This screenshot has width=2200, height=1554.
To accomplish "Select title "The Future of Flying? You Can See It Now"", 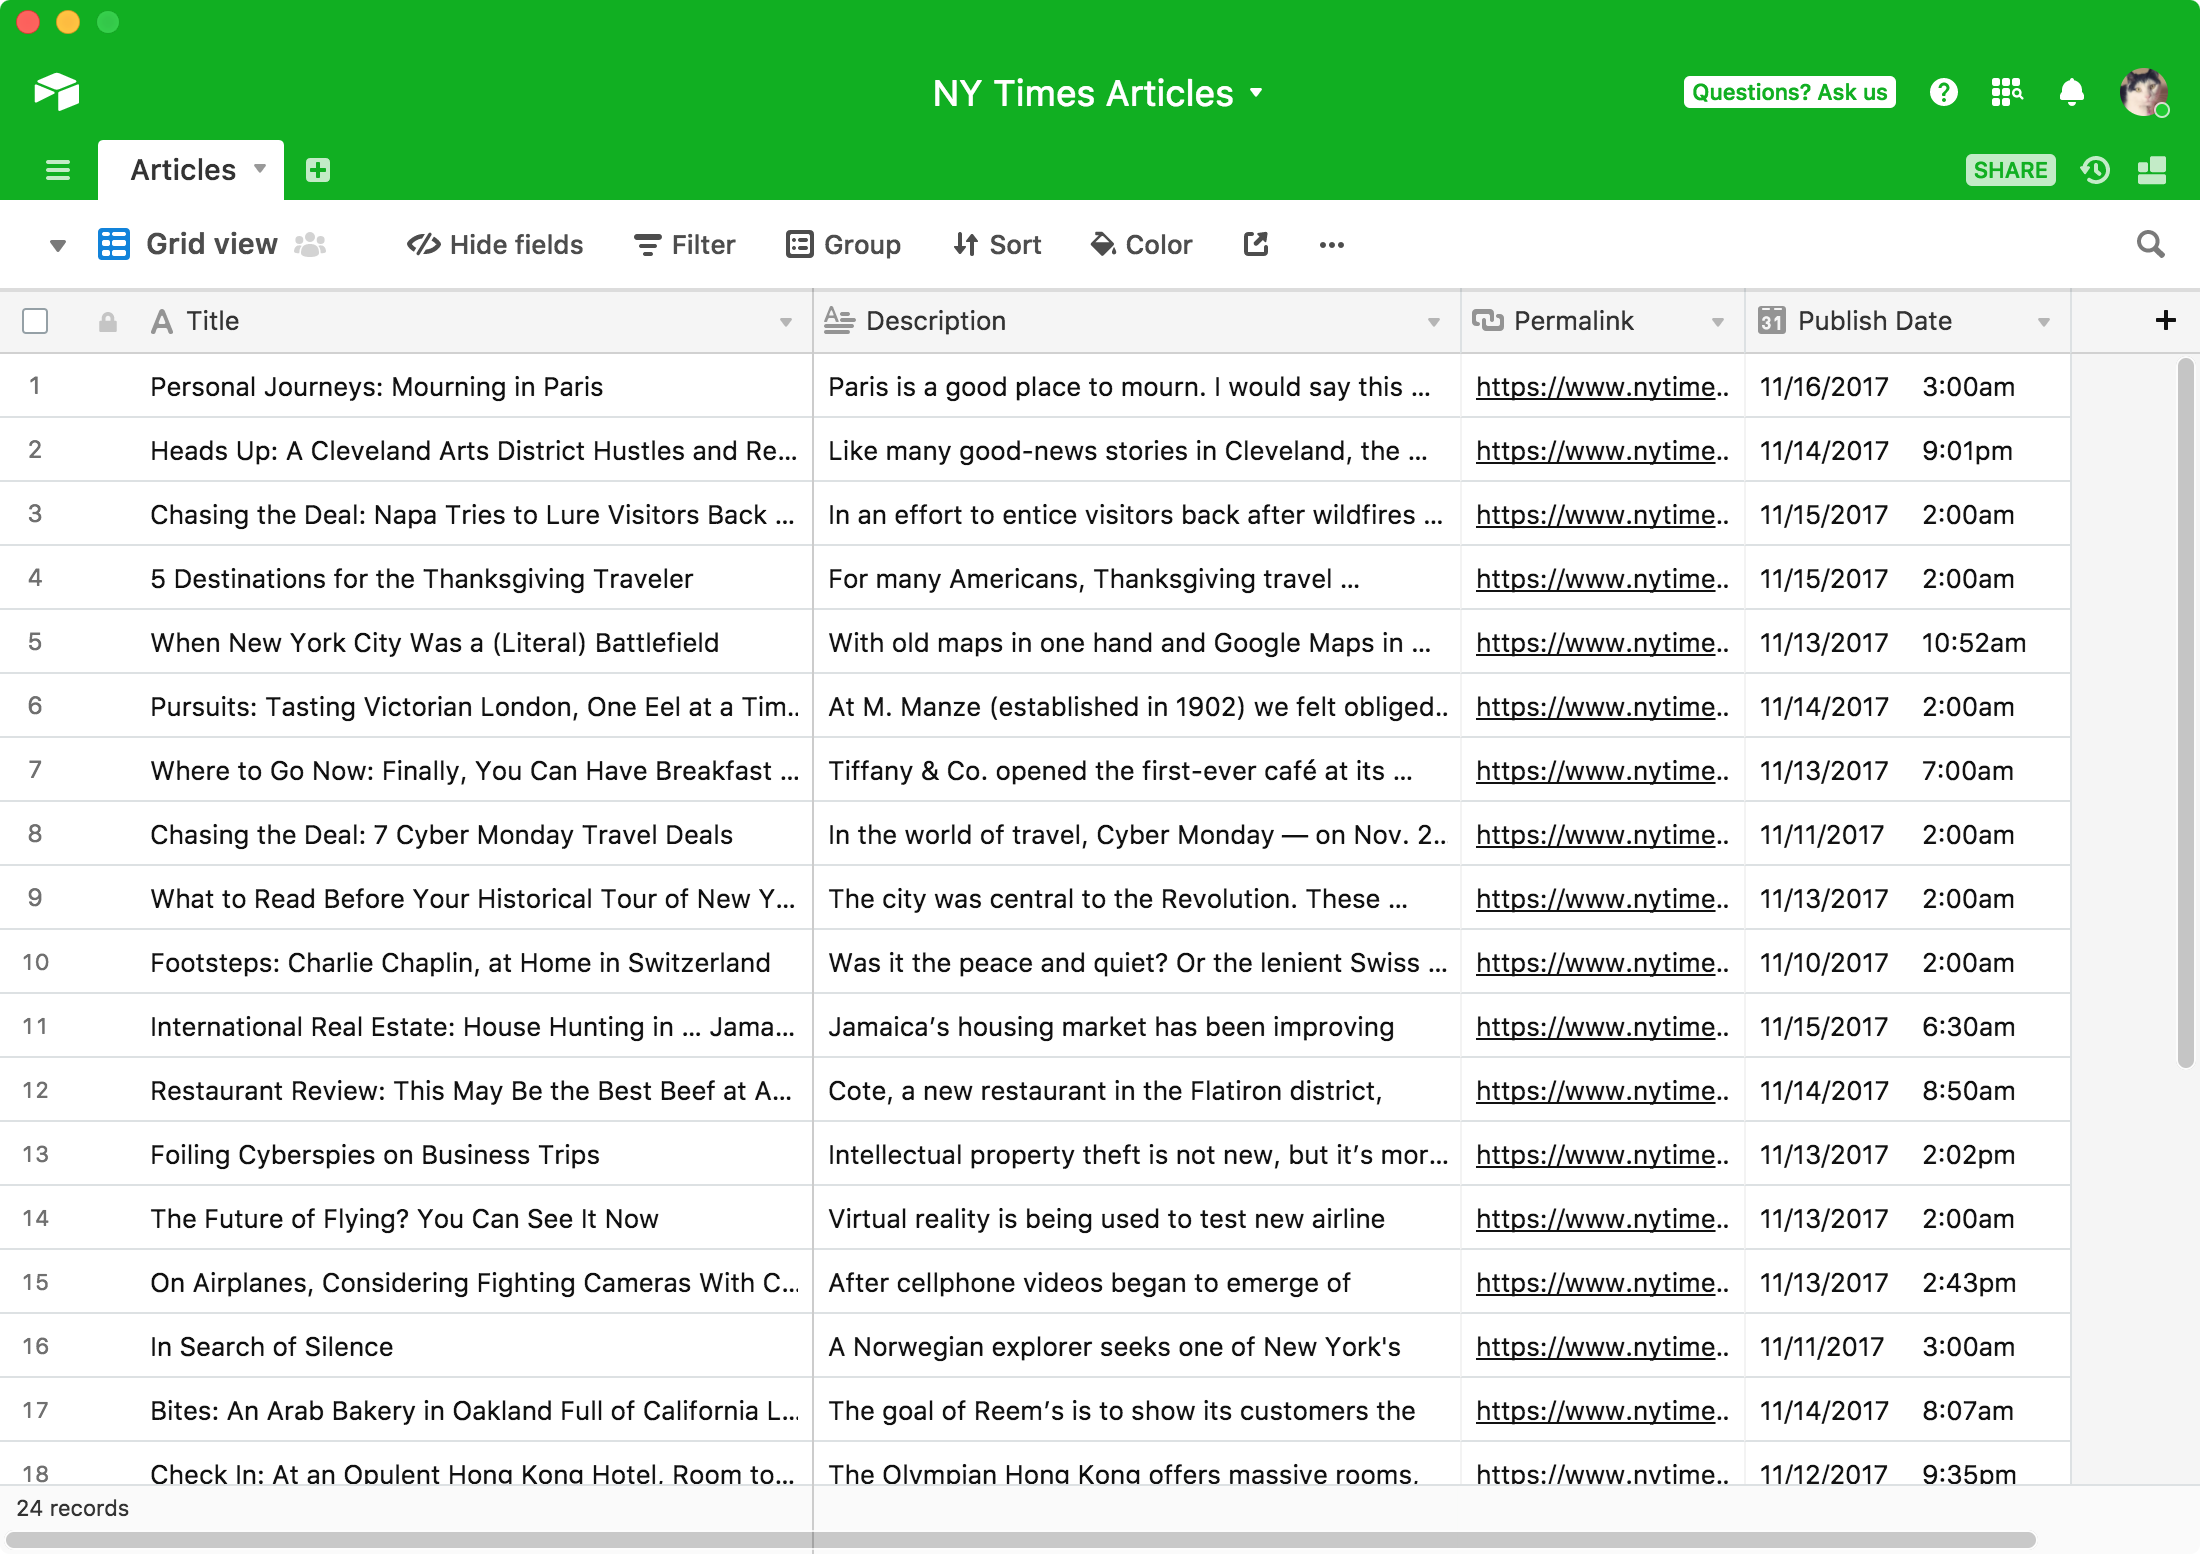I will [404, 1219].
